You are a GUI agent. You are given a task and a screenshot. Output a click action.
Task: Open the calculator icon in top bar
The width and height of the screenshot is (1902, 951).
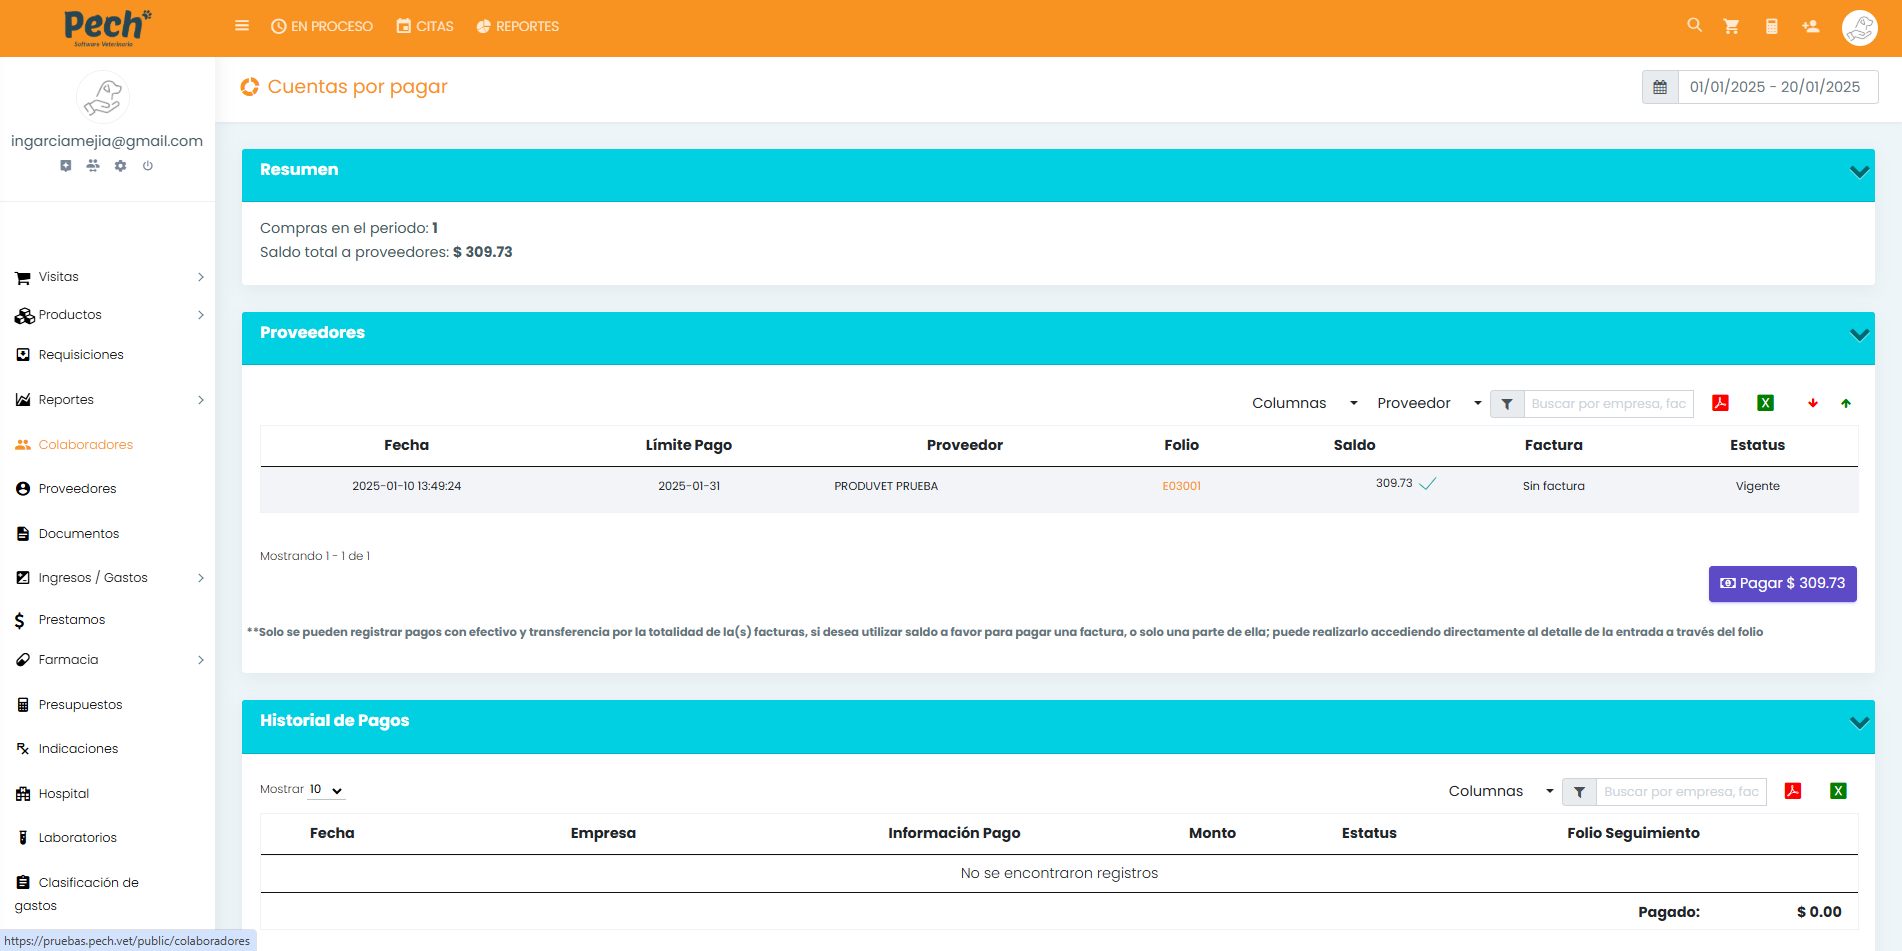point(1771,27)
